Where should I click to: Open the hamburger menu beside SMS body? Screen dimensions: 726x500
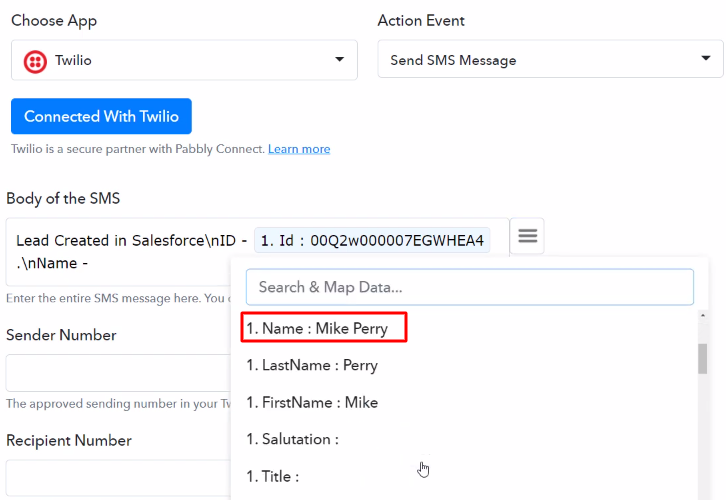pos(527,236)
